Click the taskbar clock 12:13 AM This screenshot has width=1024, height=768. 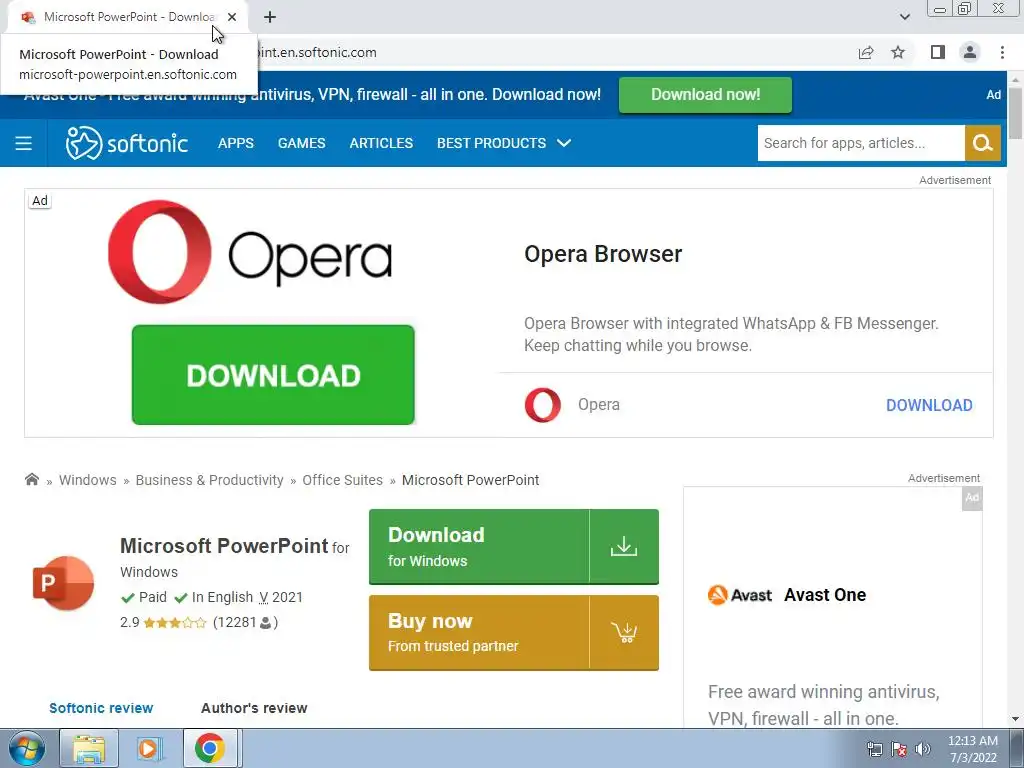pyautogui.click(x=972, y=741)
